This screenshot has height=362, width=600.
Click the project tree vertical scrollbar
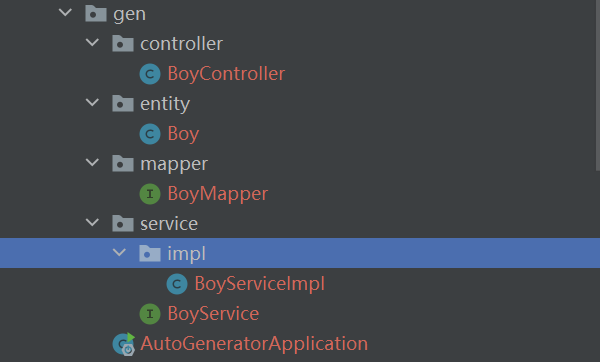pyautogui.click(x=598, y=85)
